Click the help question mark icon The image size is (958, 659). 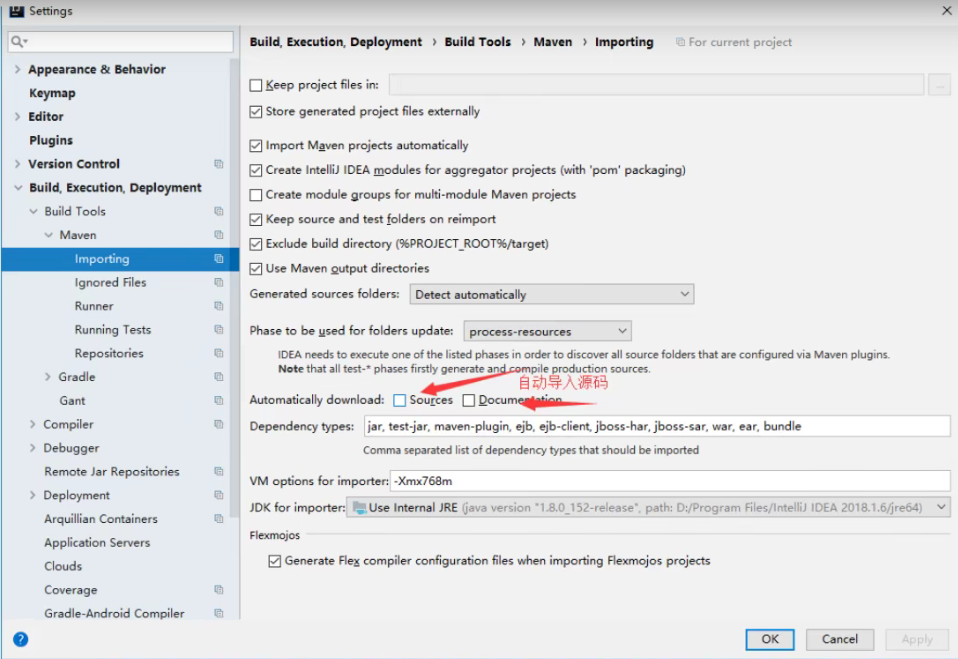(20, 639)
